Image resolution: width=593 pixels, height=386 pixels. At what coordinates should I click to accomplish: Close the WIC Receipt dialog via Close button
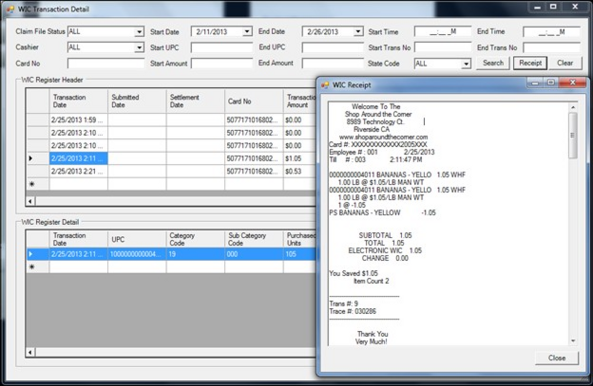[557, 358]
